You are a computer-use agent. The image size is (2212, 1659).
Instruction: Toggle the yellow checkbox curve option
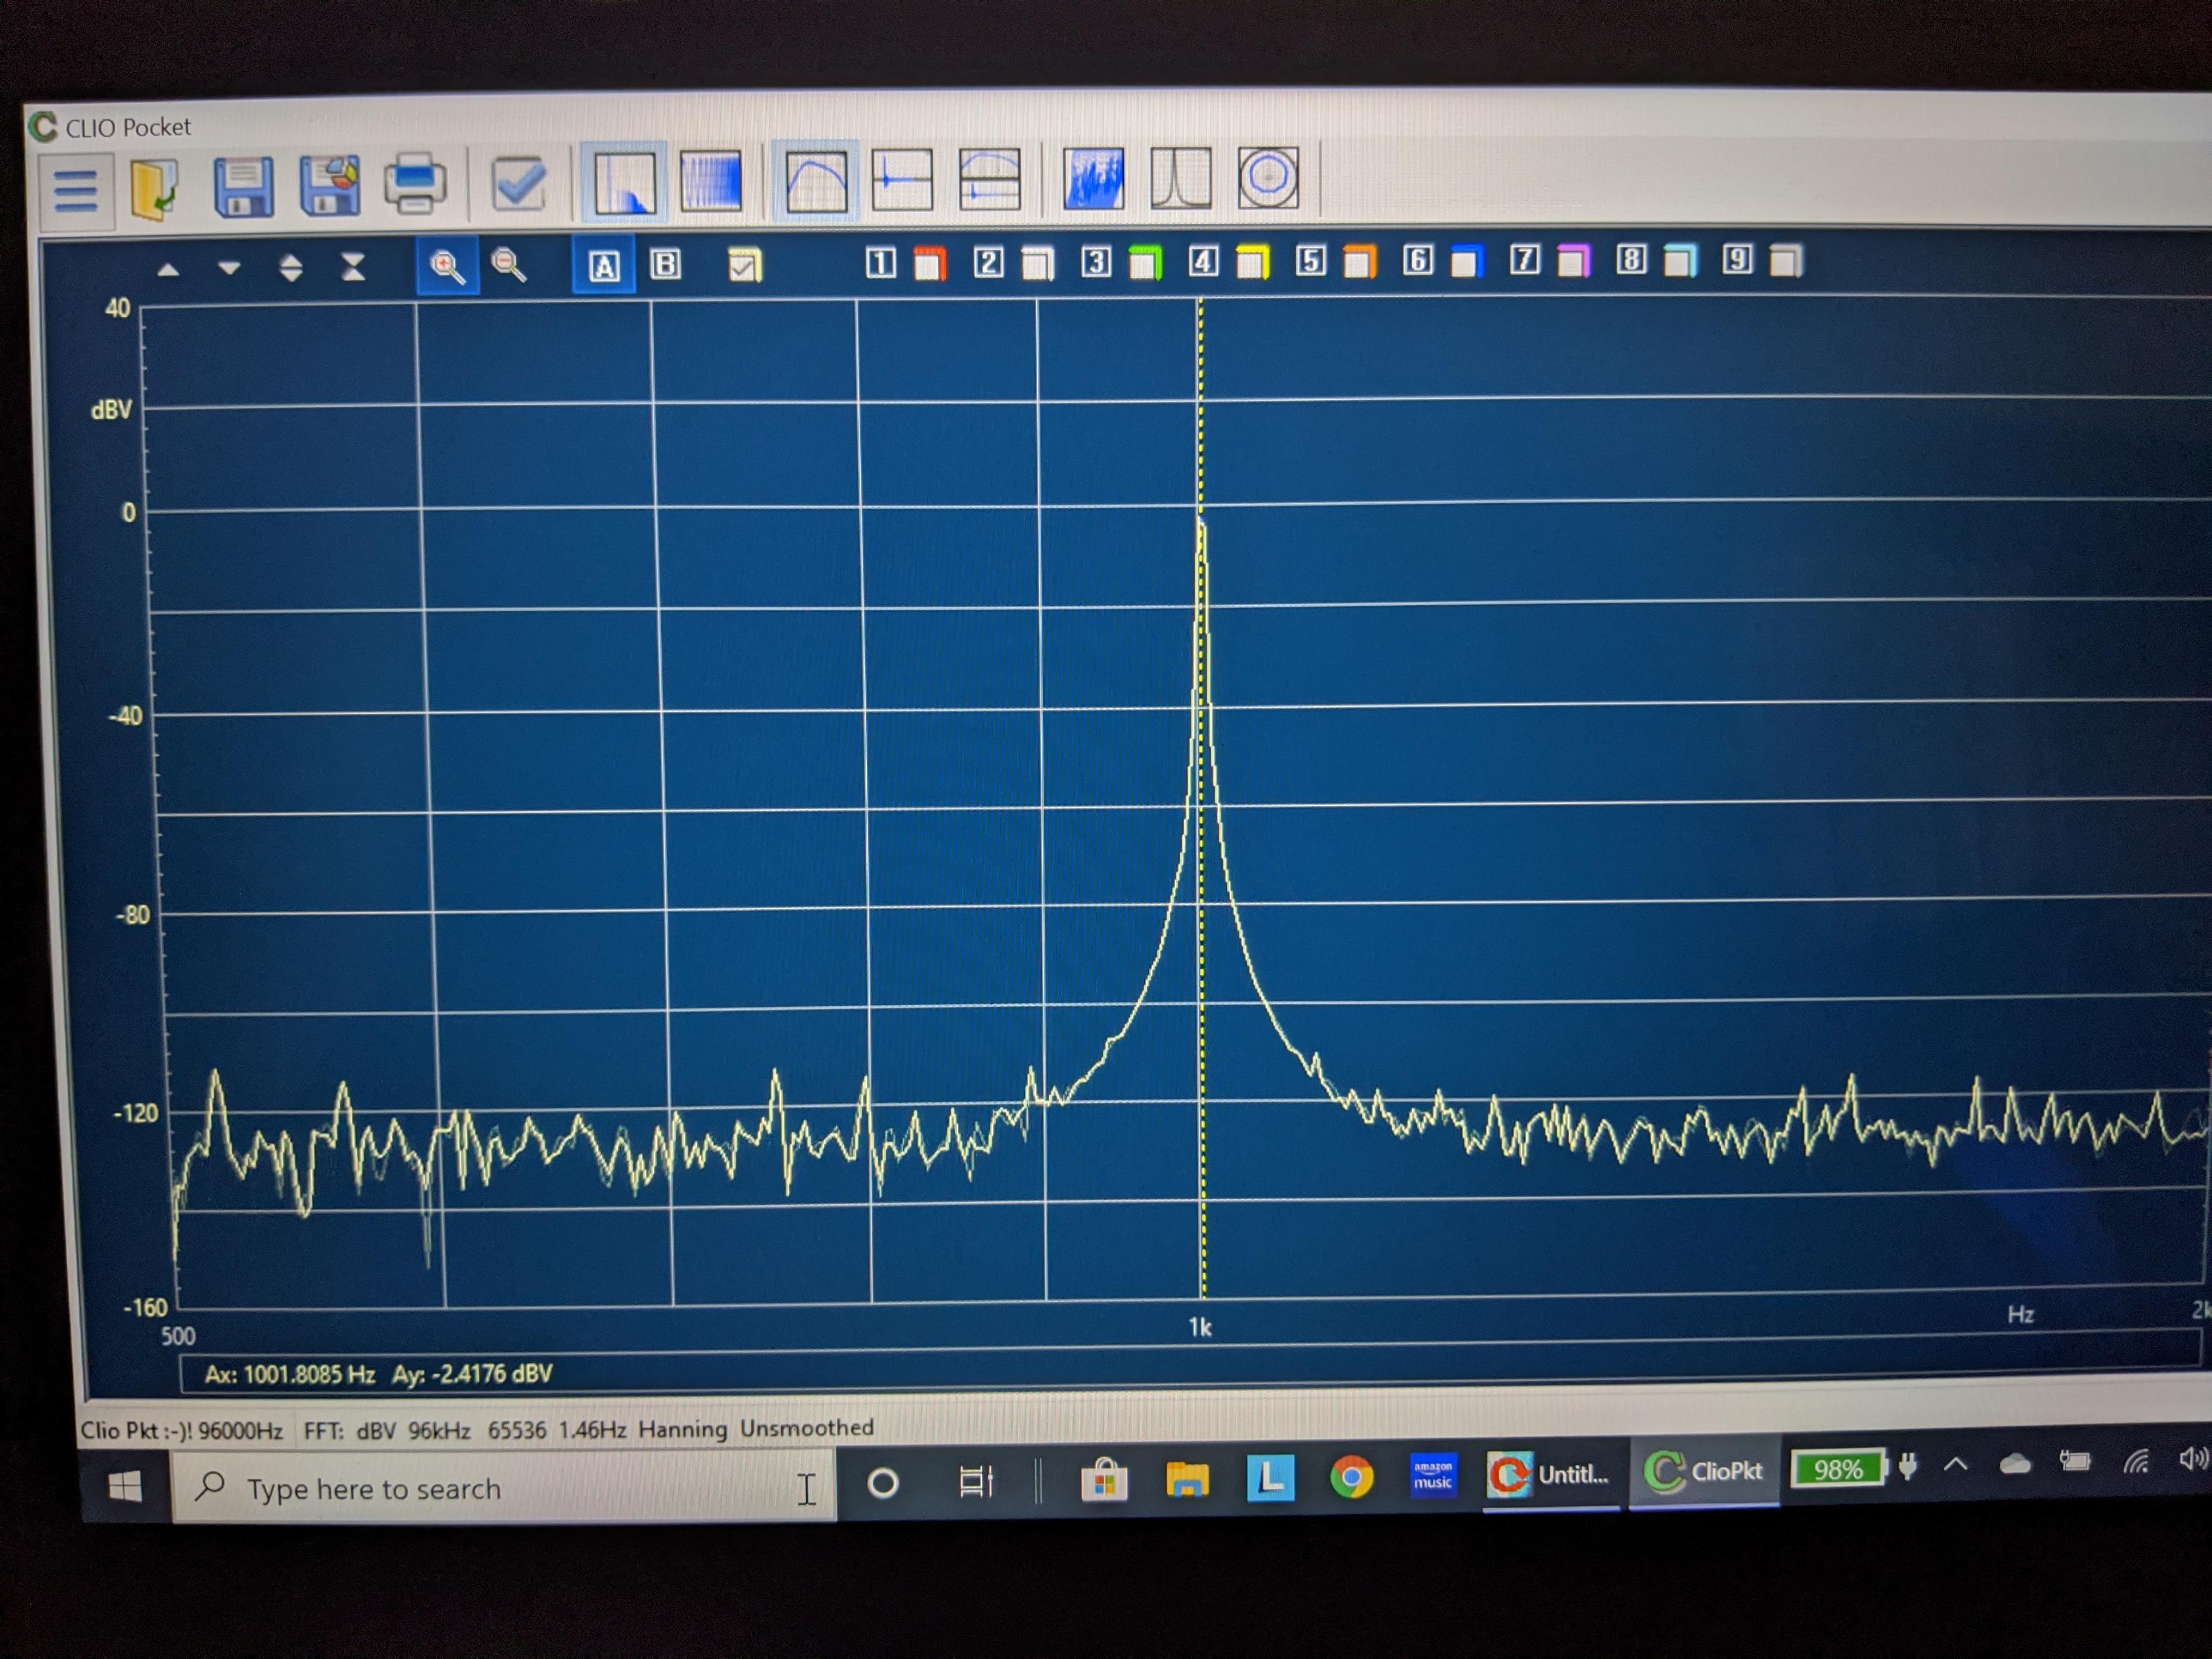(744, 264)
